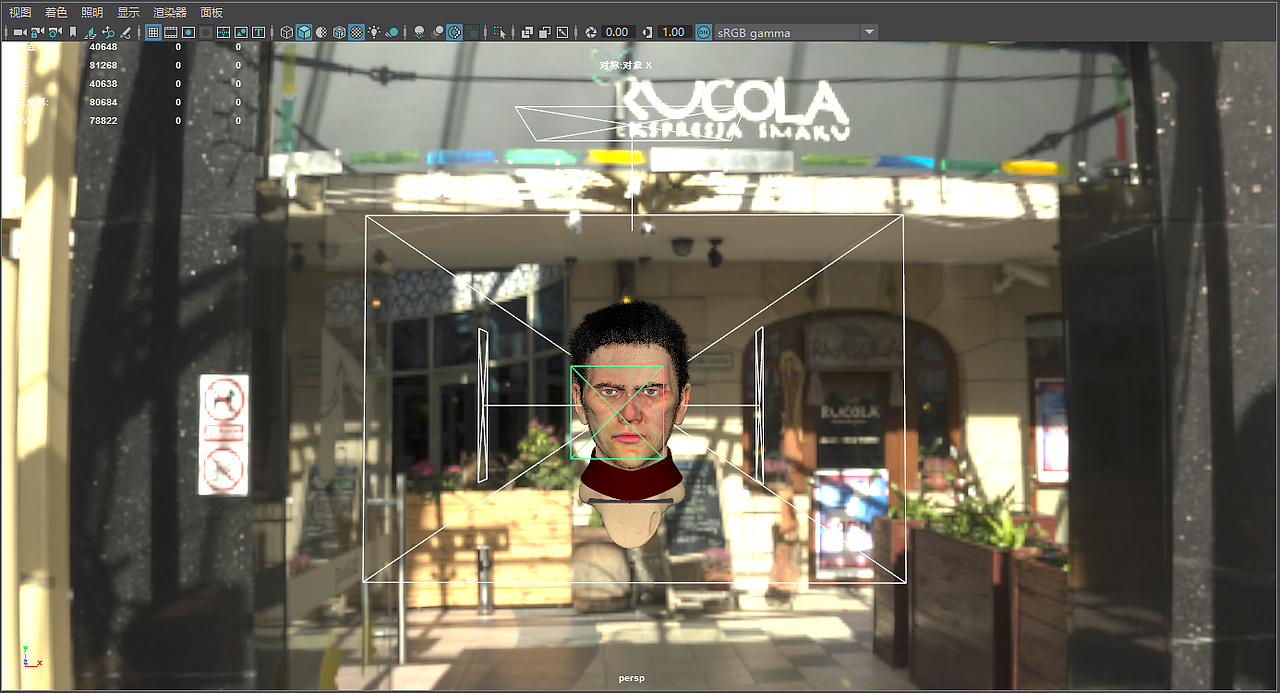Toggle X-Ray Active Components icon

coord(544,32)
